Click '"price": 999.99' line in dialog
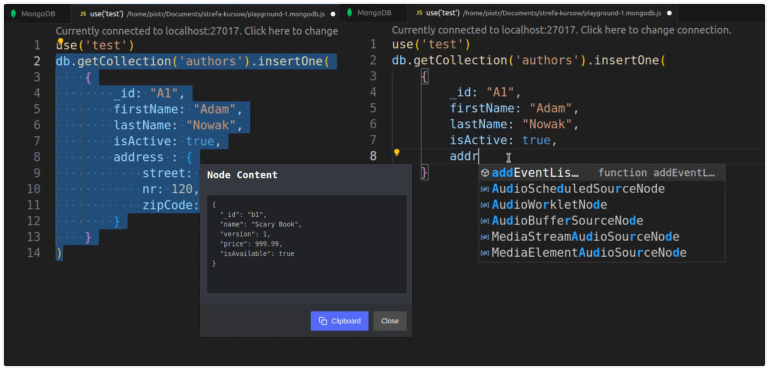Screen dimensions: 769x370 [x=251, y=244]
